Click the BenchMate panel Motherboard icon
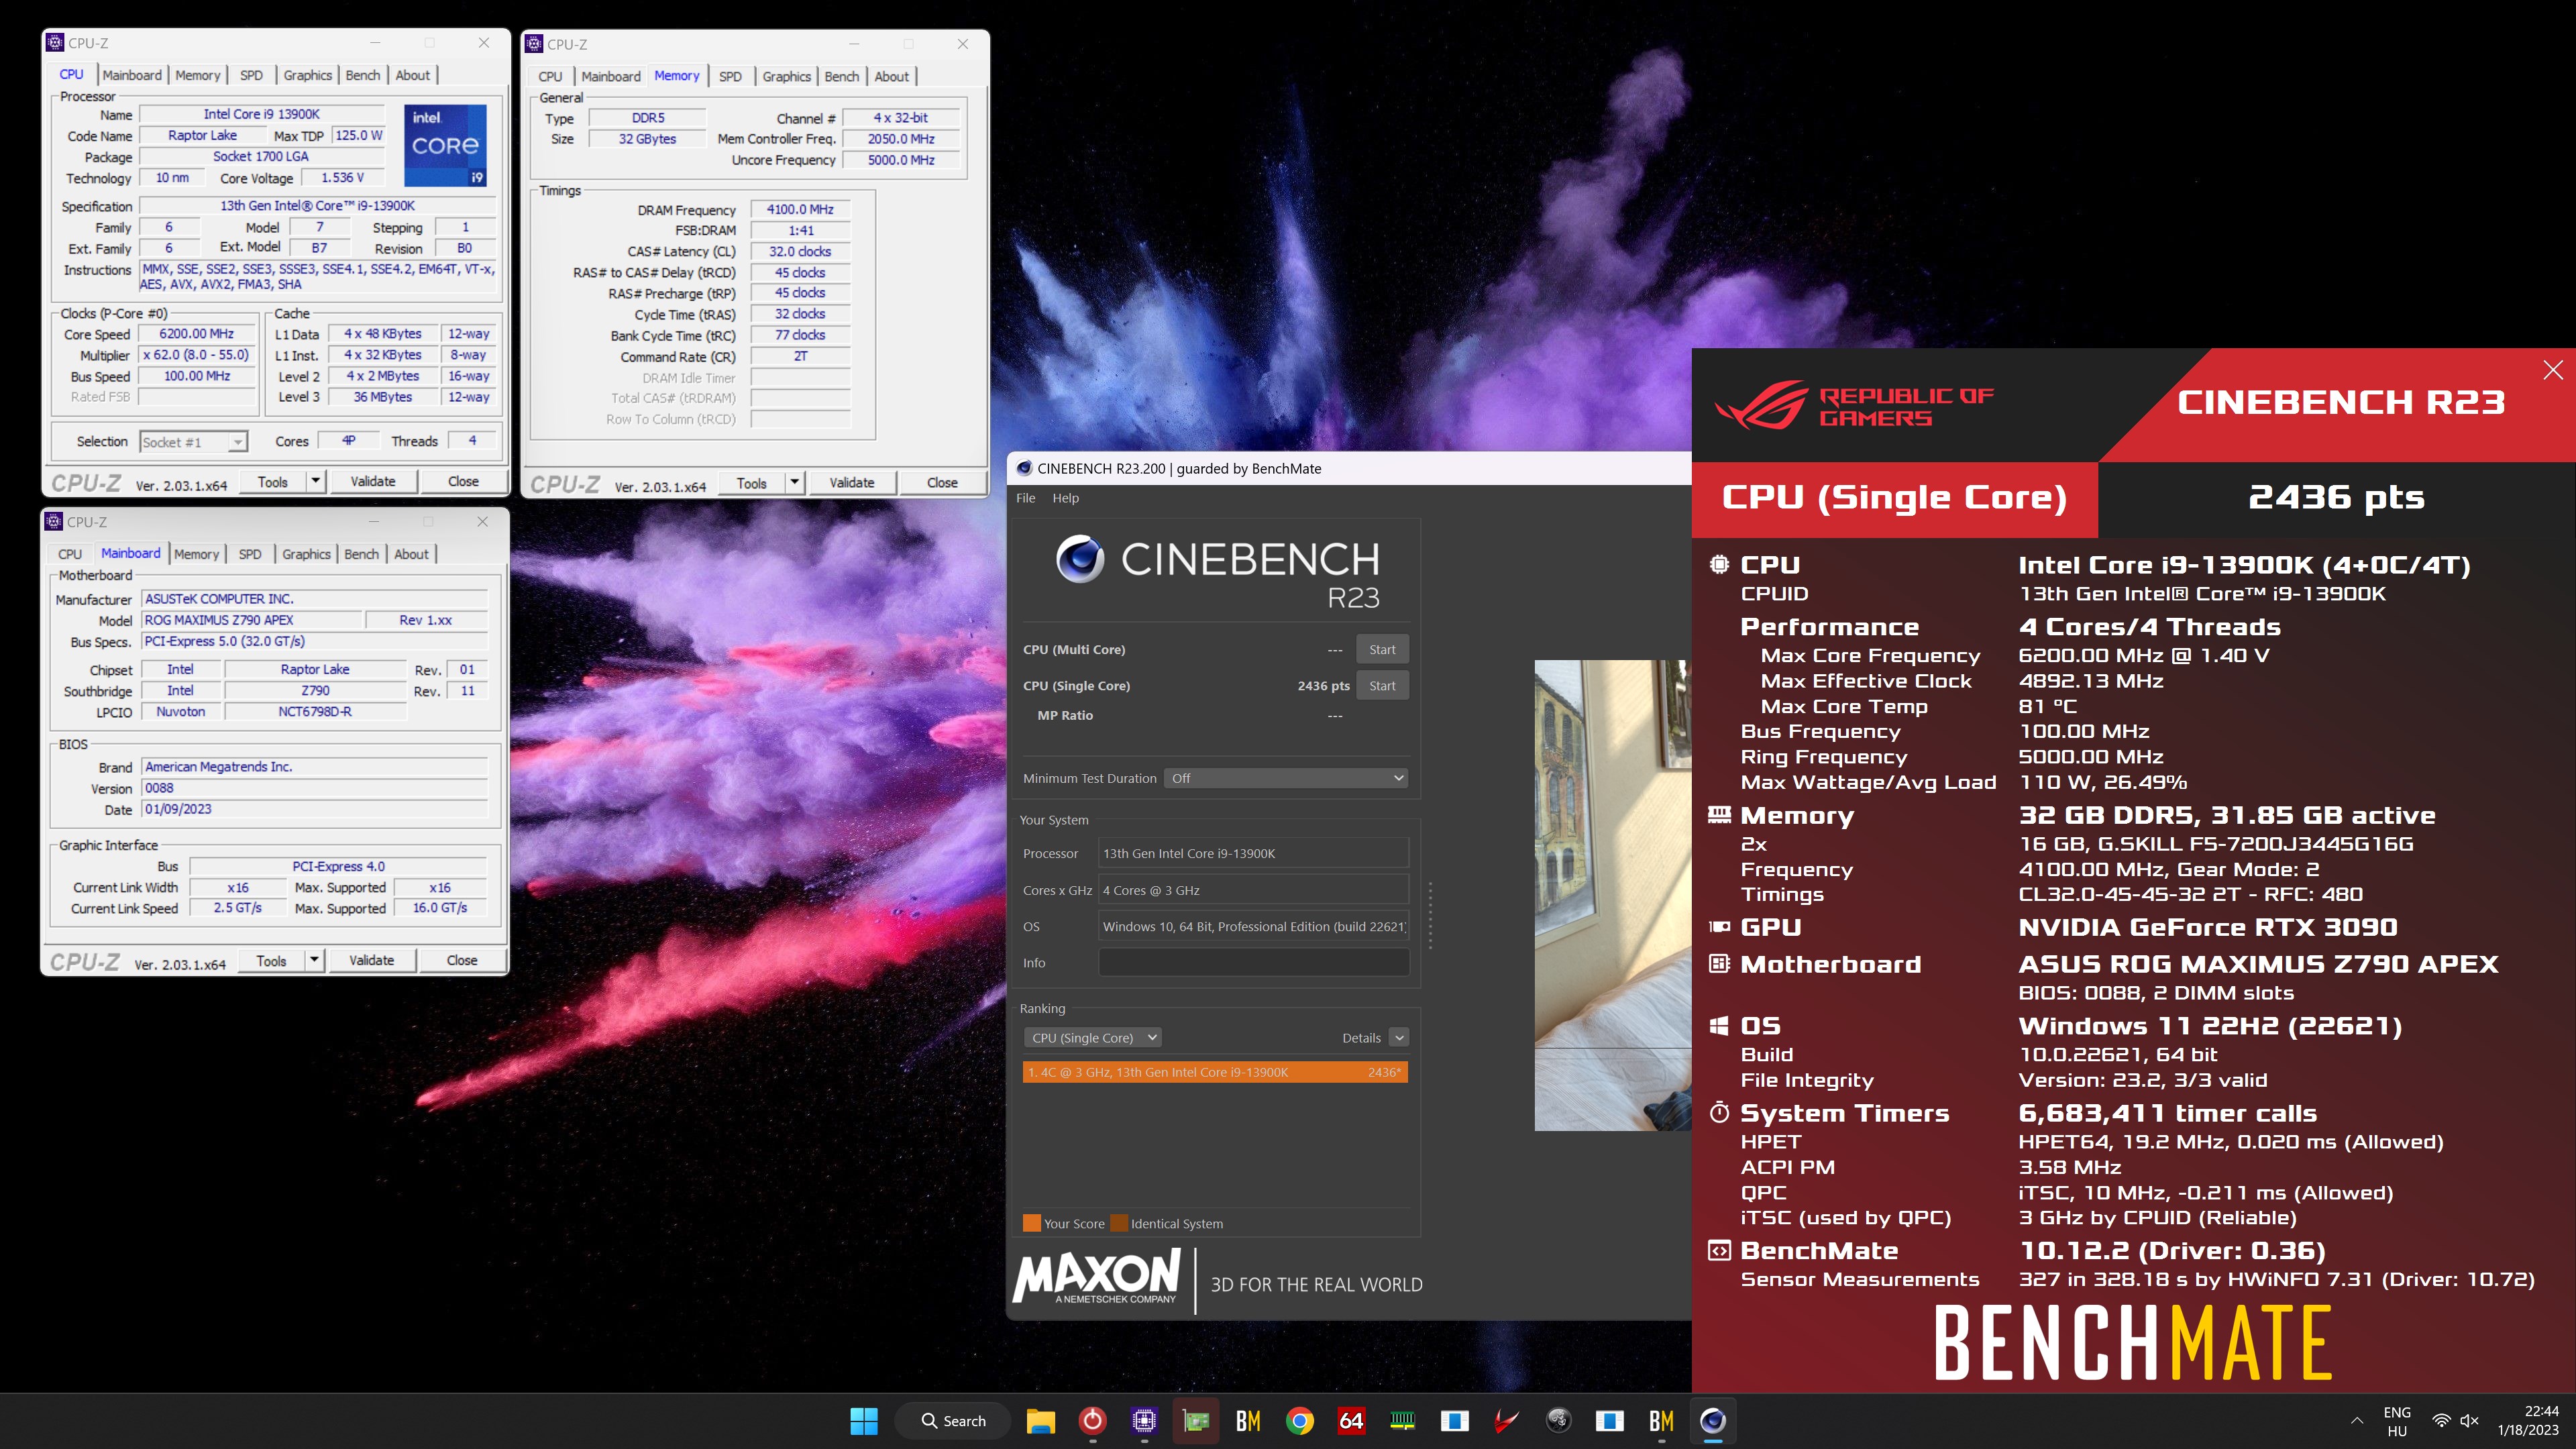This screenshot has width=2576, height=1449. pos(1719,964)
